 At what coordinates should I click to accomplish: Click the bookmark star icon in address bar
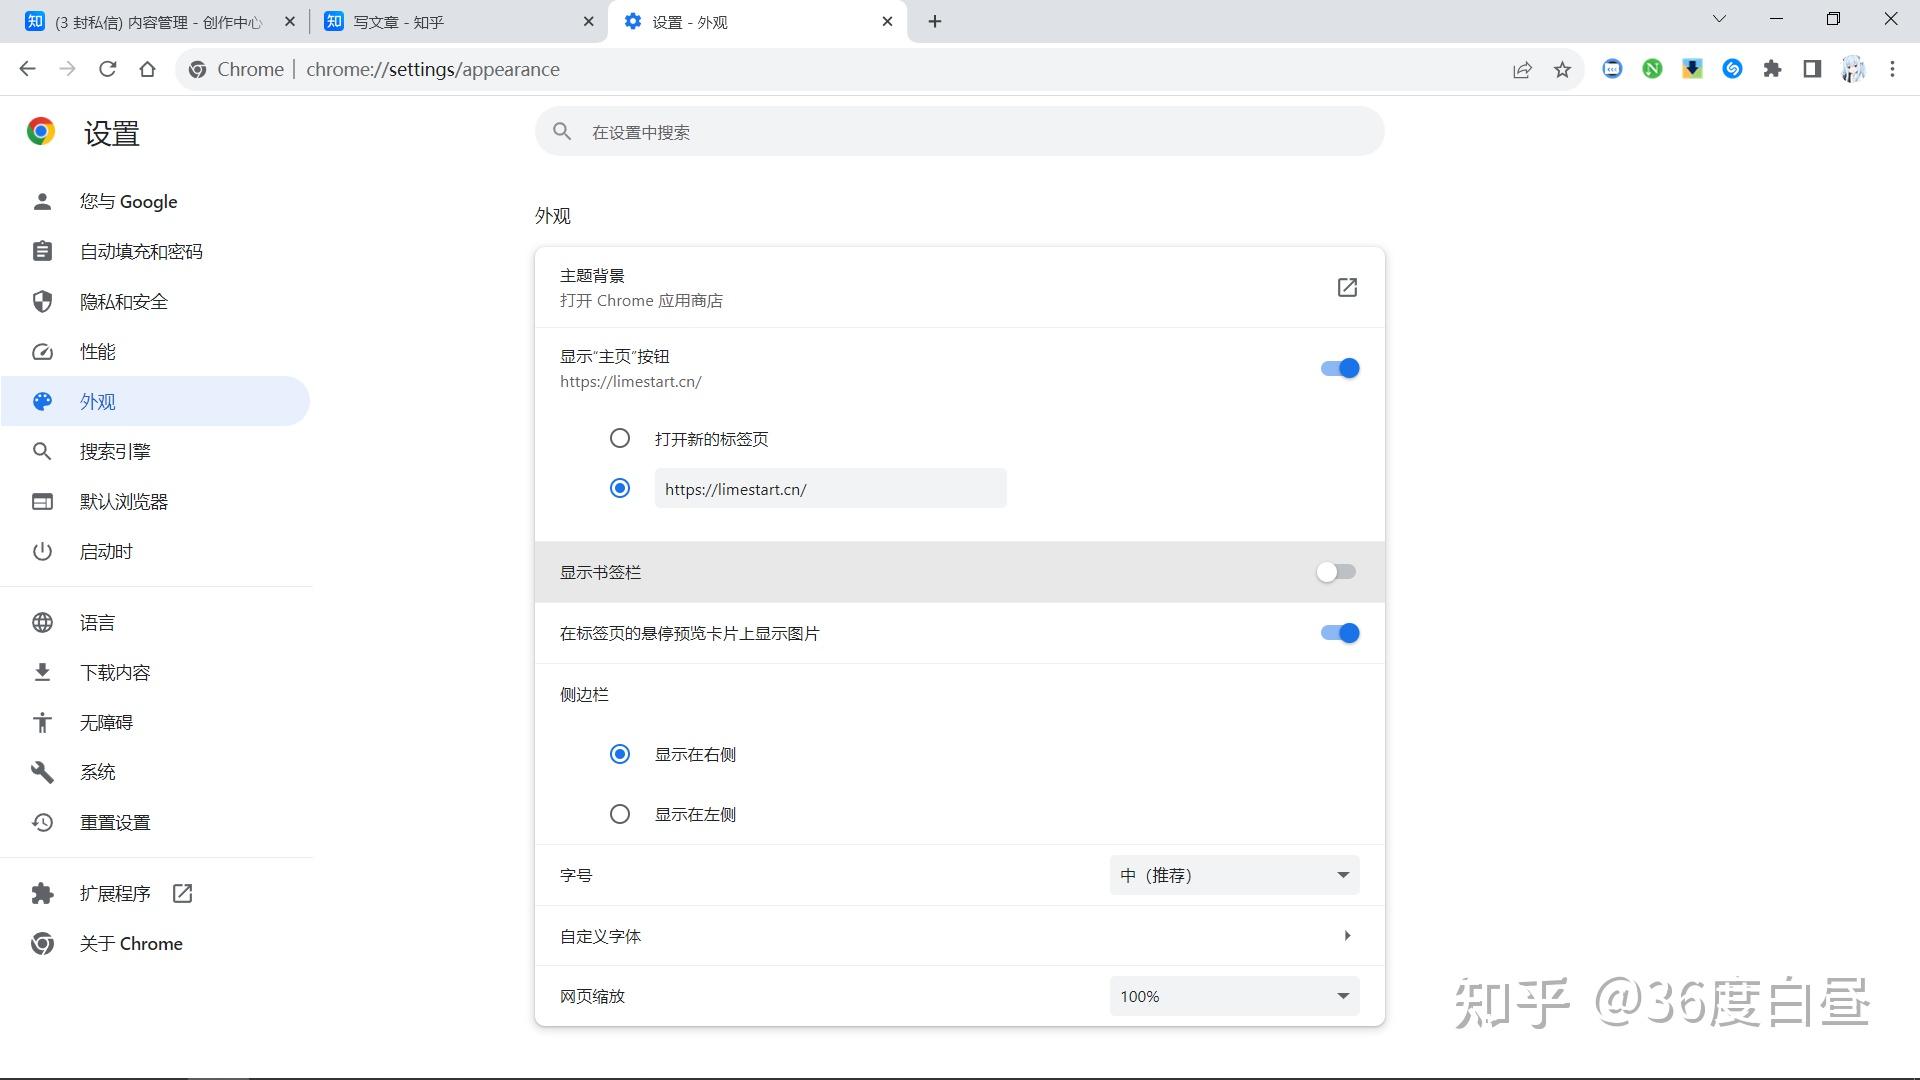point(1562,69)
